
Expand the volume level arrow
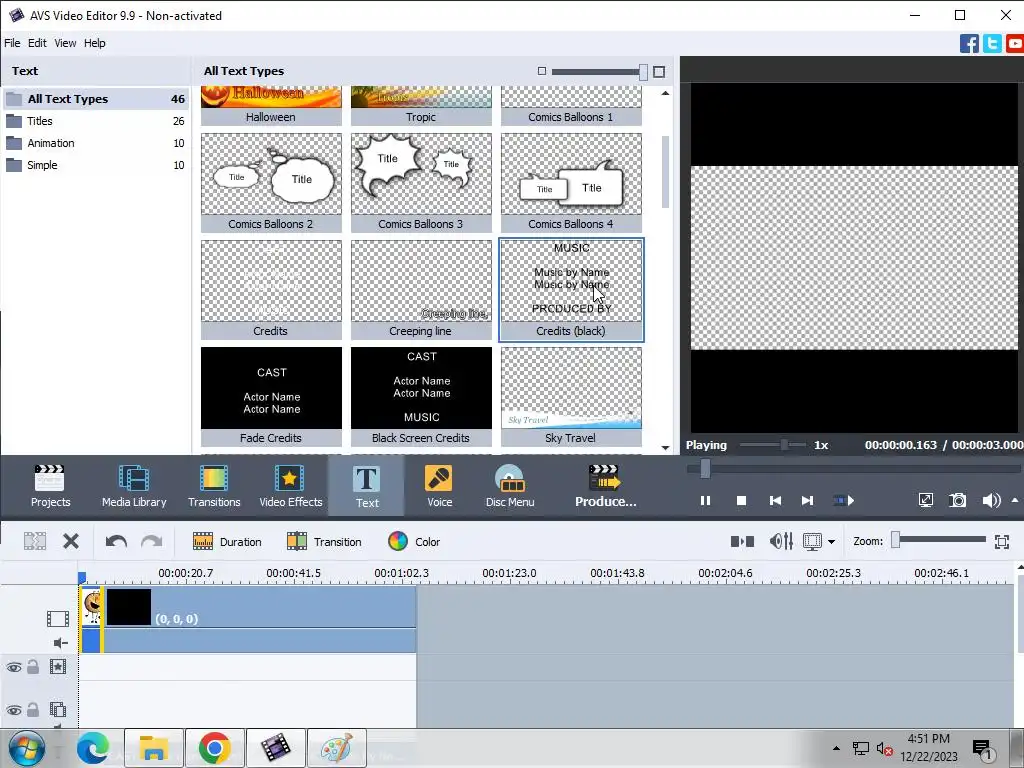[x=1015, y=500]
